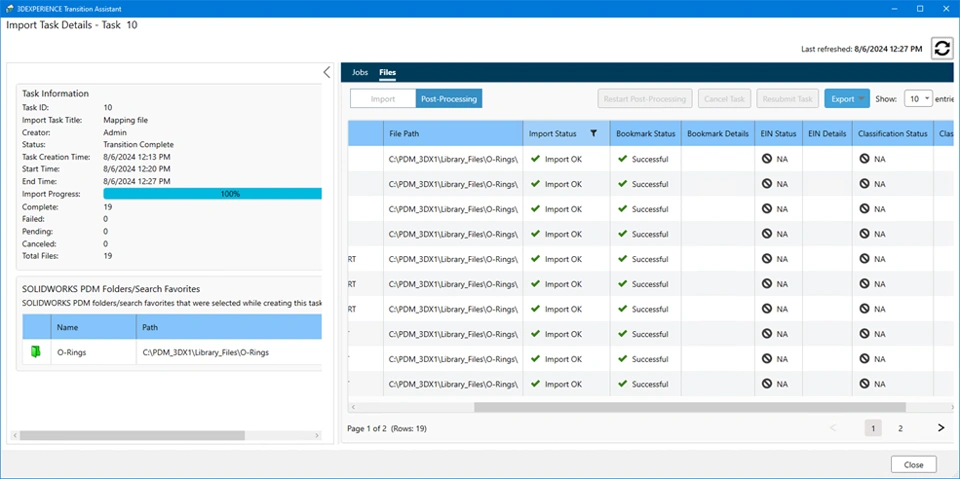This screenshot has height=479, width=960.
Task: Click the Close button
Action: click(913, 464)
